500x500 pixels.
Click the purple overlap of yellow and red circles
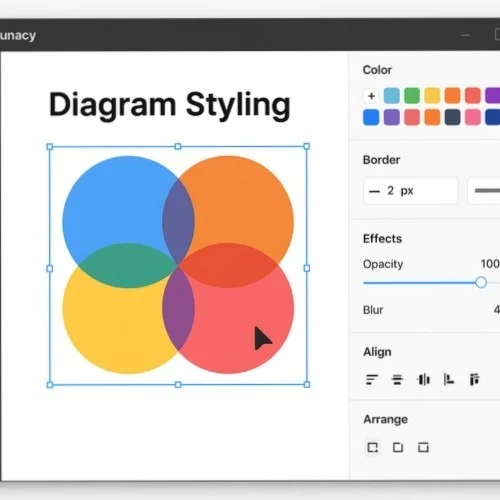pyautogui.click(x=178, y=308)
